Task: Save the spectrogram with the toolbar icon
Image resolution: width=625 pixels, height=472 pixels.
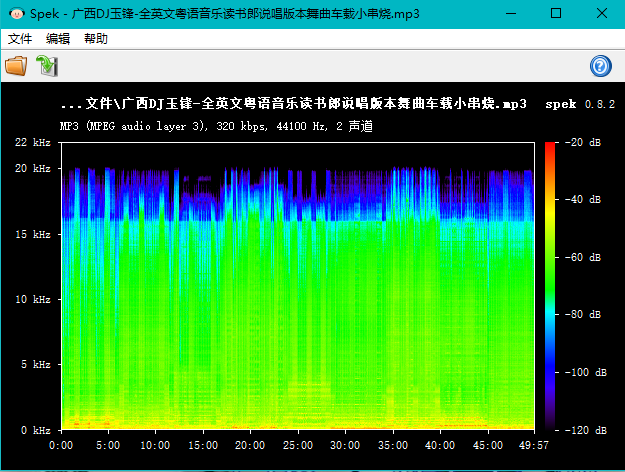Action: 47,66
